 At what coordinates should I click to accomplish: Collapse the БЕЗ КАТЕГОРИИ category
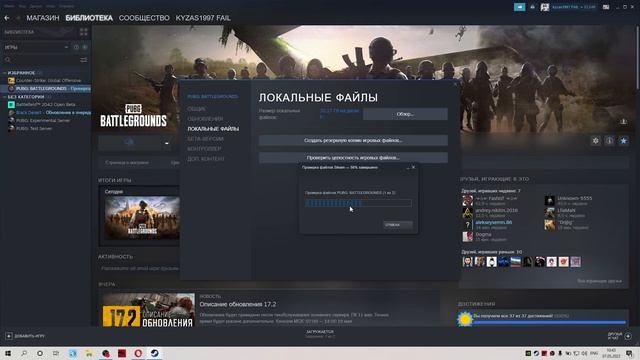4,97
